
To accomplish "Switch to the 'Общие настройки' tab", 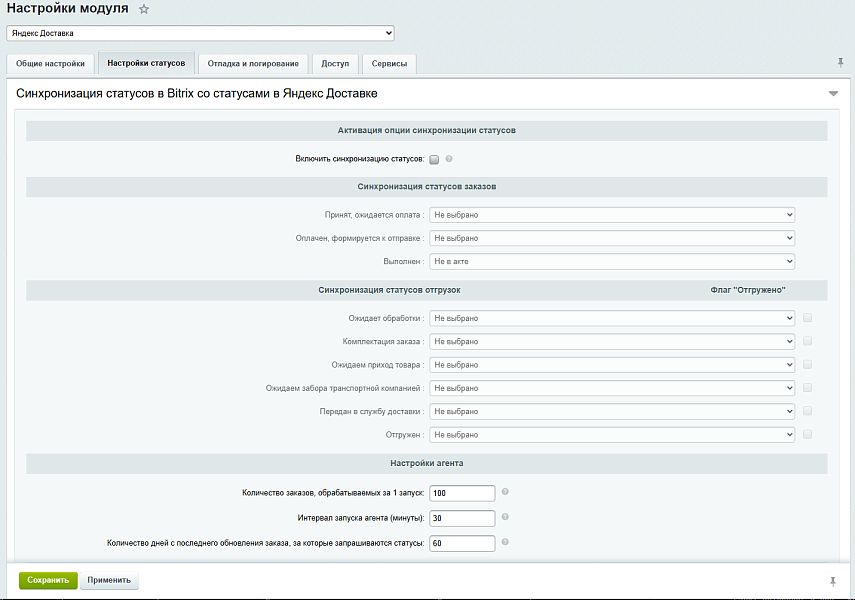I will point(51,64).
